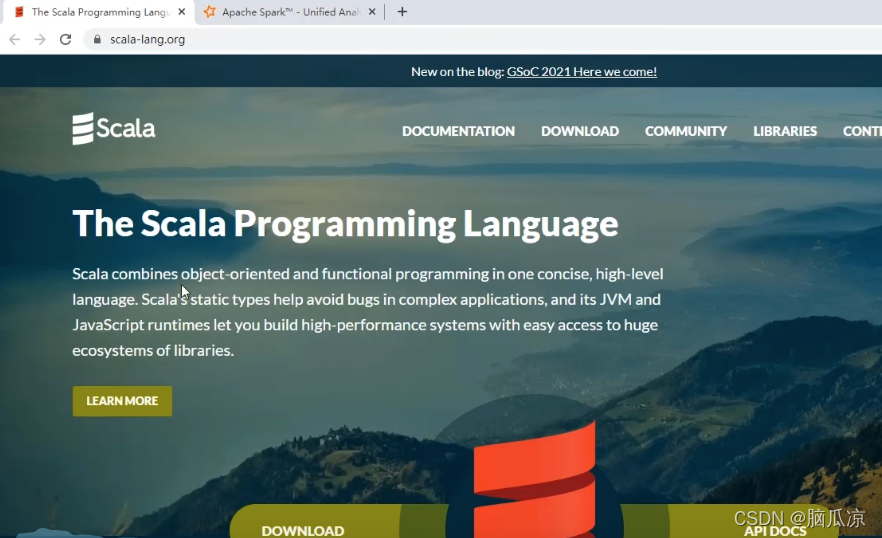The width and height of the screenshot is (882, 538).
Task: Click the words 'New on the blog:'
Action: (x=457, y=71)
